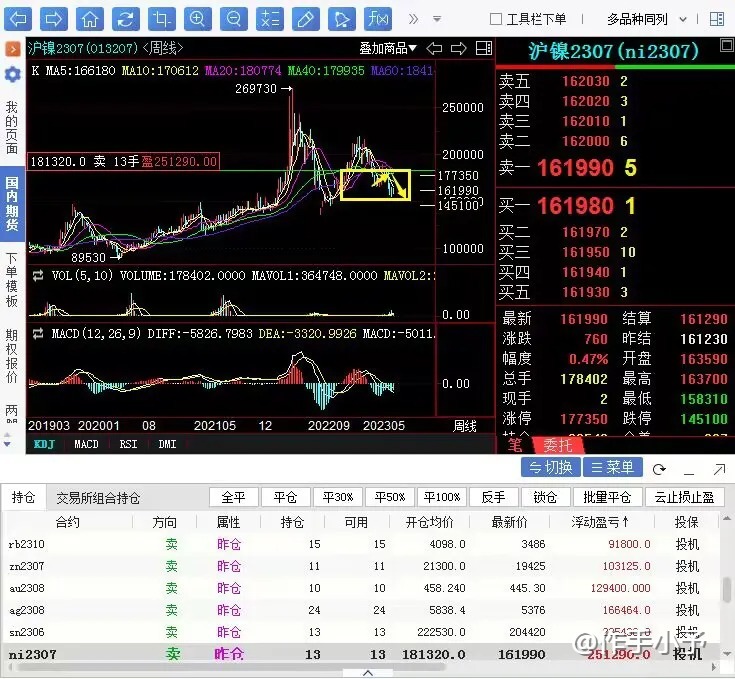The height and width of the screenshot is (679, 735).
Task: Switch to the MACD indicator tab
Action: 86,444
